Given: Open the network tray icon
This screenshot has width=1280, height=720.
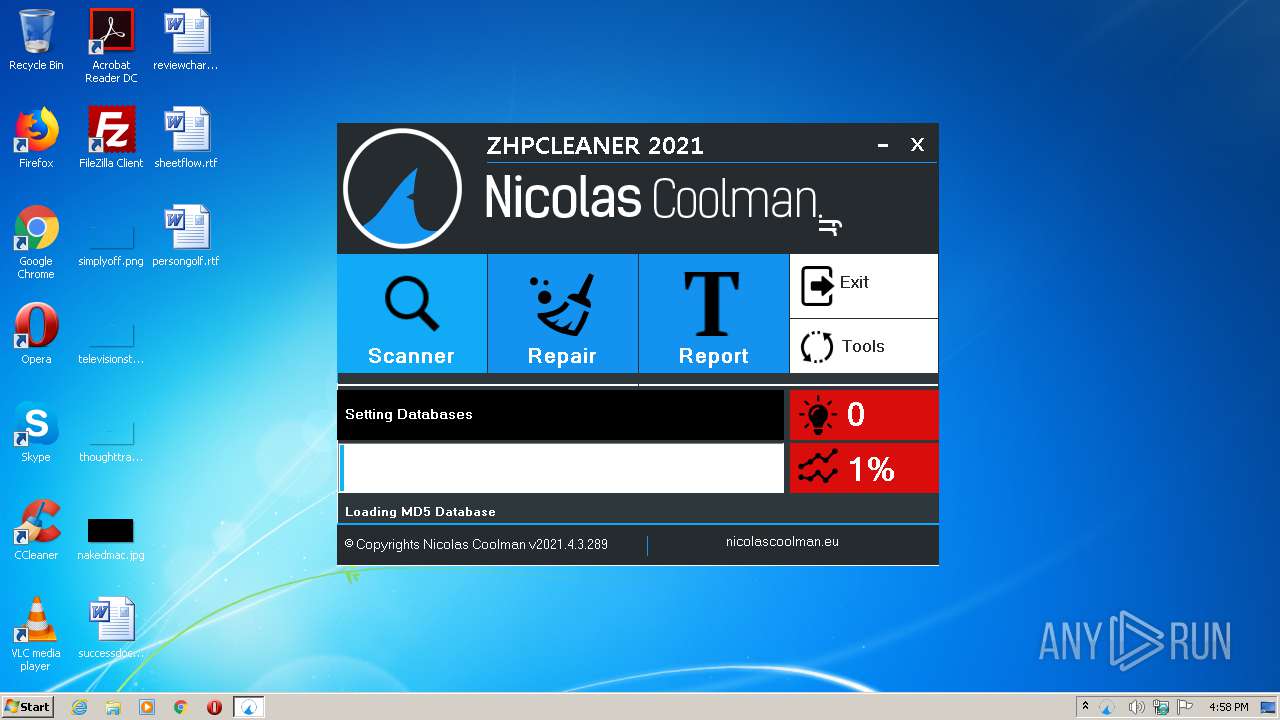Looking at the screenshot, I should pos(1161,707).
